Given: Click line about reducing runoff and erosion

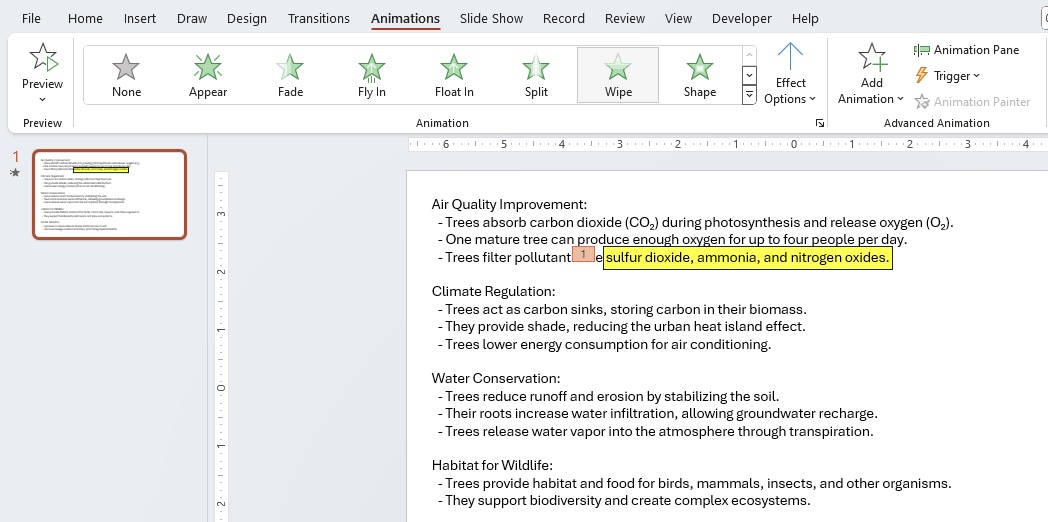Looking at the screenshot, I should tap(608, 396).
